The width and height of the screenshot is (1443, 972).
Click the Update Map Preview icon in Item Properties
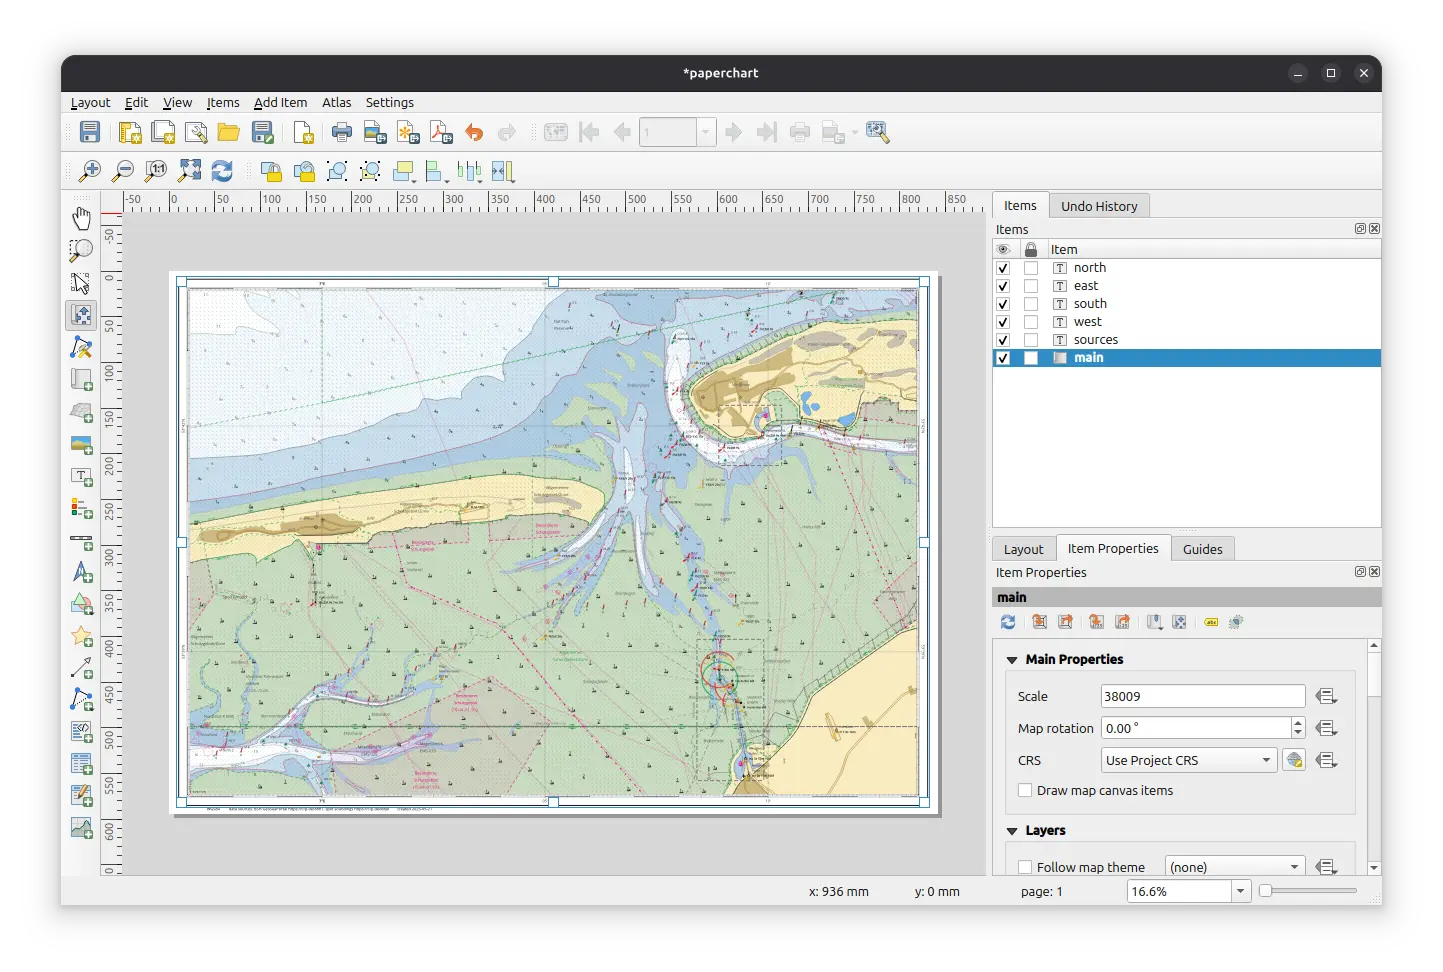tap(1008, 622)
